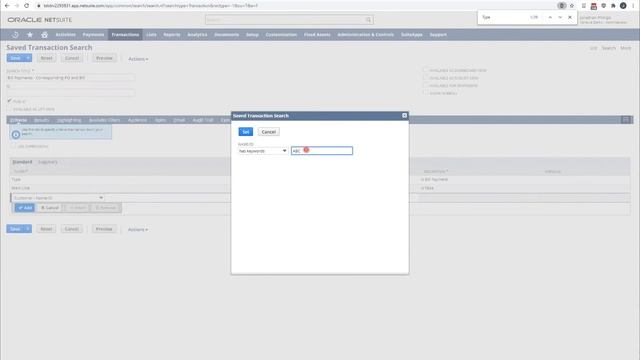The image size is (640, 360).
Task: Open the browser three-dot menu
Action: 633,6
